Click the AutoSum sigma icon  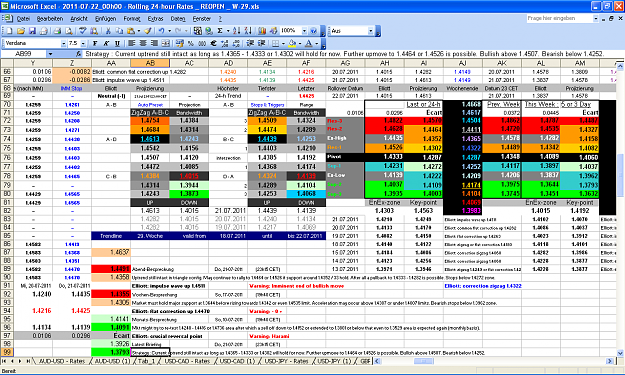(220, 31)
